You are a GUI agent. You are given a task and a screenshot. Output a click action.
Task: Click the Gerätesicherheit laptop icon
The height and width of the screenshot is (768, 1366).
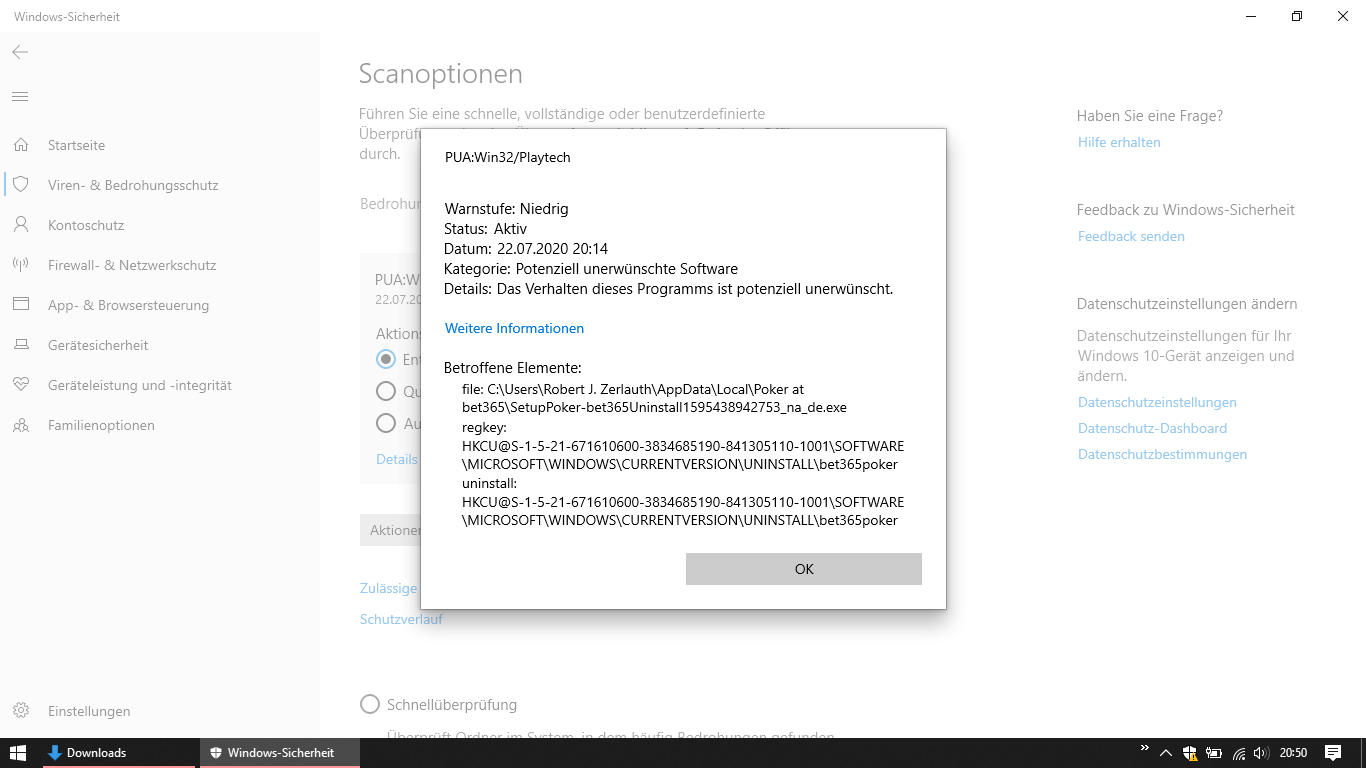point(21,345)
